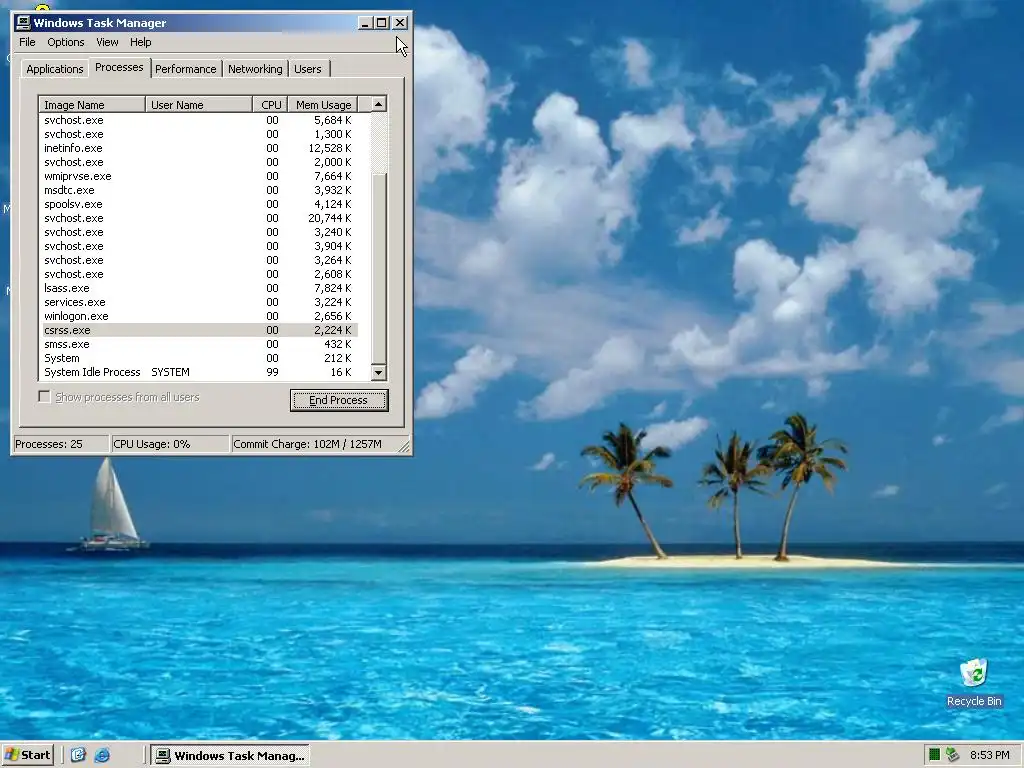The image size is (1024, 768).
Task: Sort by the CPU column header
Action: click(270, 104)
